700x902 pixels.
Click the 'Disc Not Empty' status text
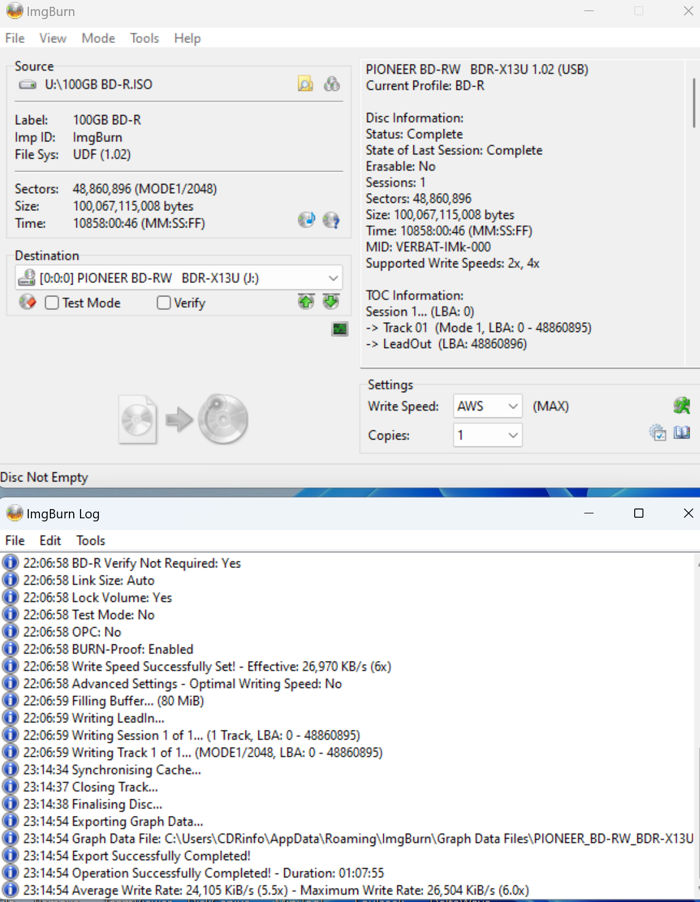(44, 477)
